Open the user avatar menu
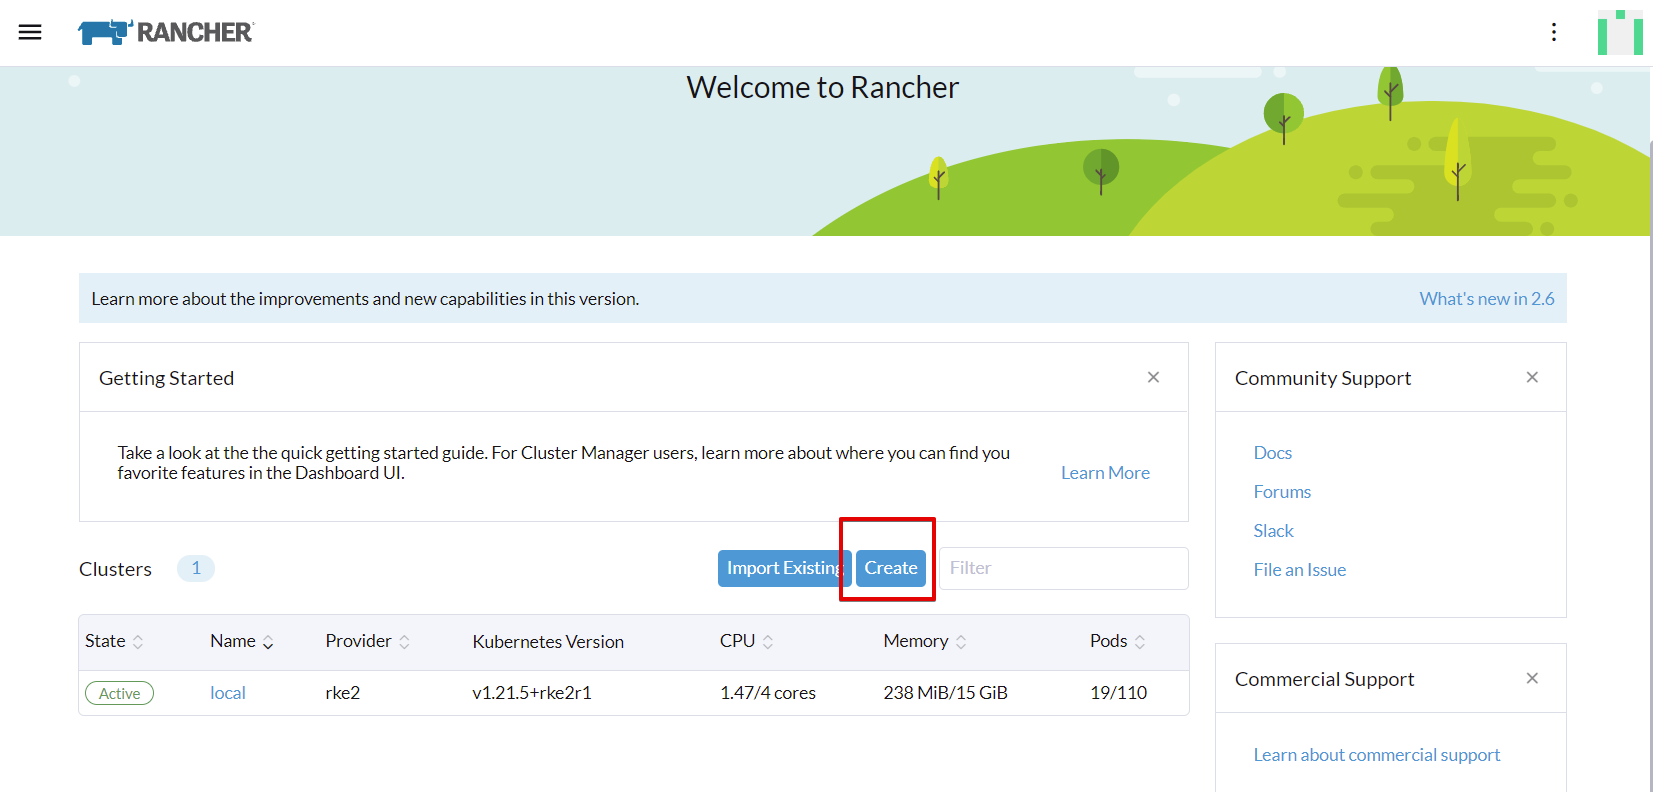Screen dimensions: 1653x792 [1620, 32]
